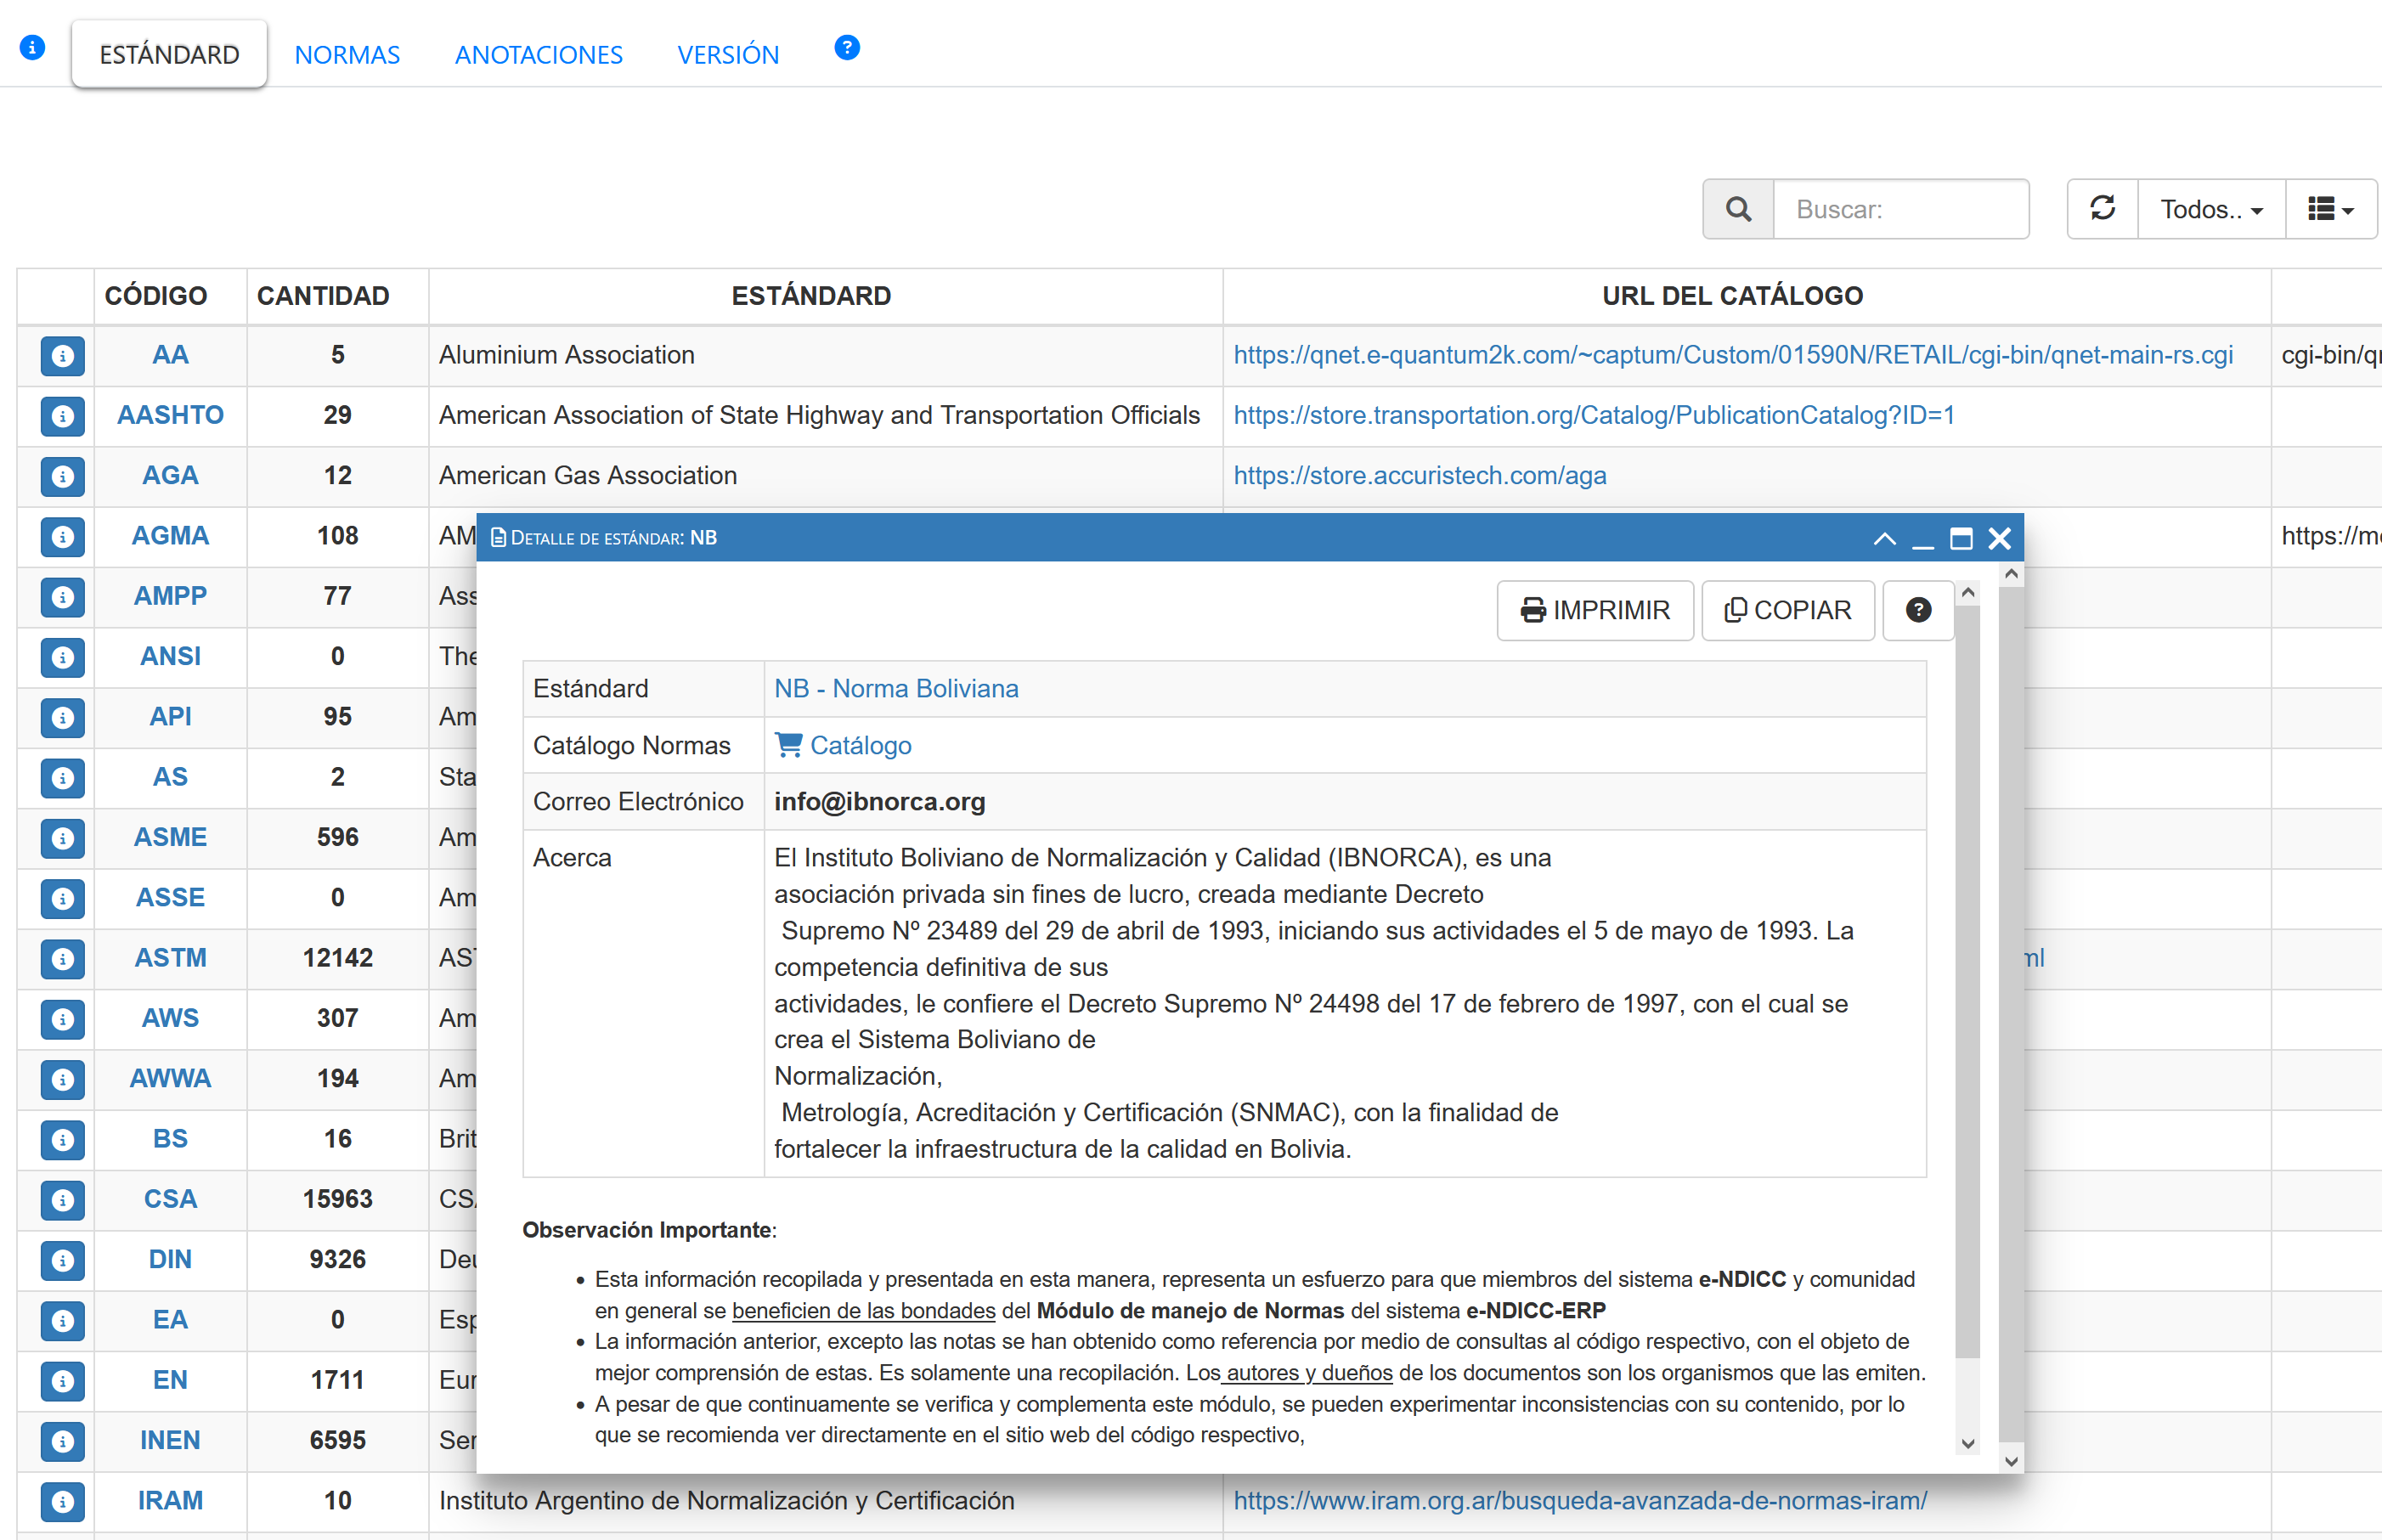The image size is (2382, 1540).
Task: Open the column list view dropdown
Action: point(2329,209)
